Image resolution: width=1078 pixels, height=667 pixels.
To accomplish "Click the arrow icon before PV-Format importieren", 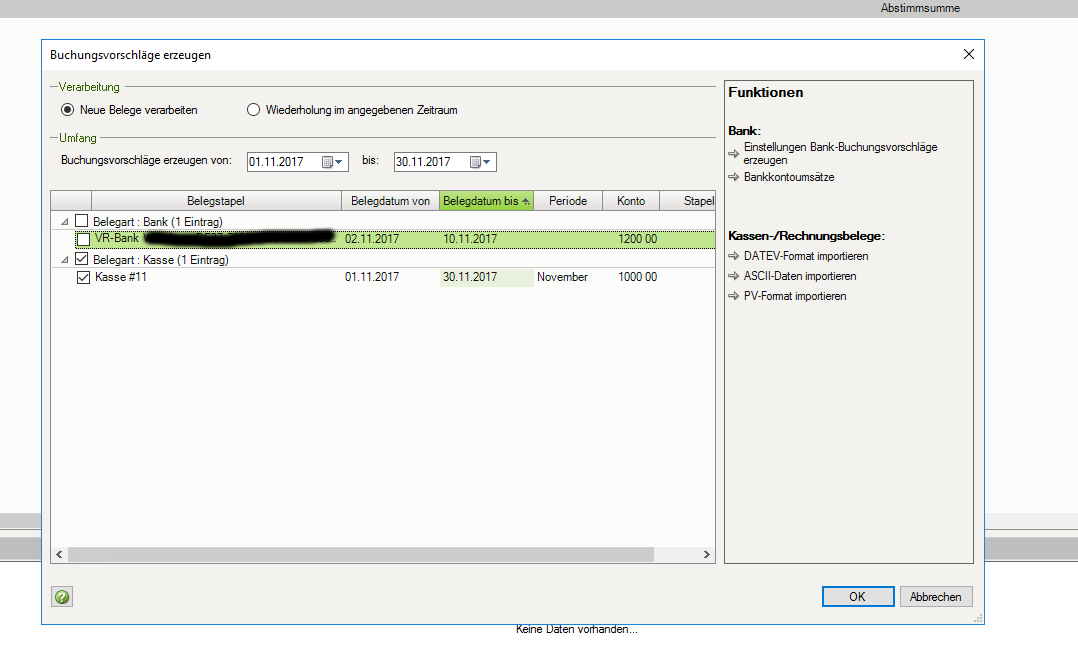I will tap(734, 296).
